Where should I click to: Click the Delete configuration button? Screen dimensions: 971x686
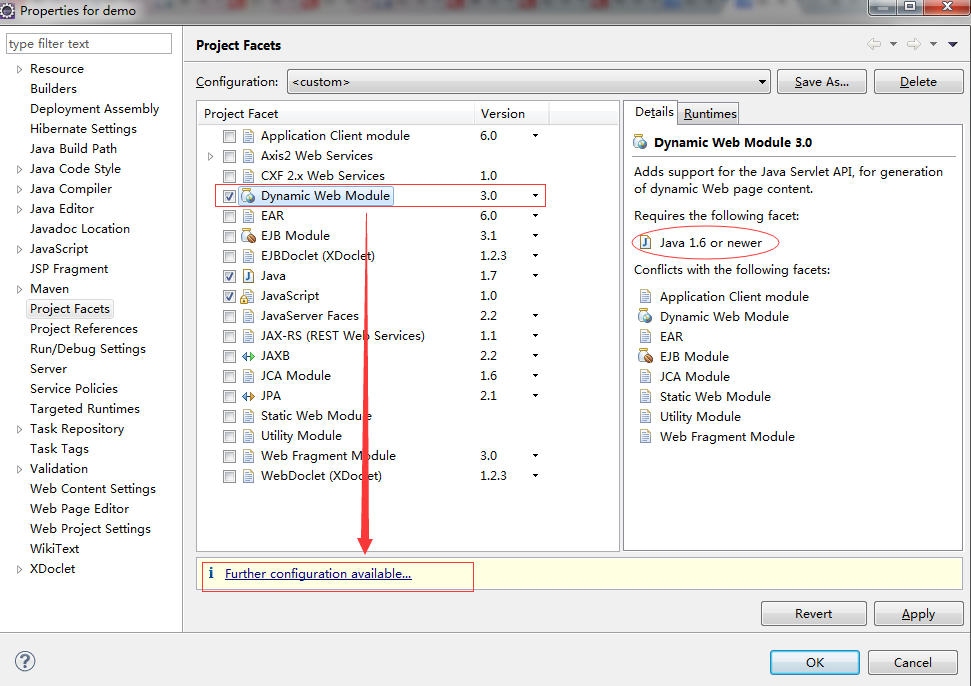tap(918, 82)
